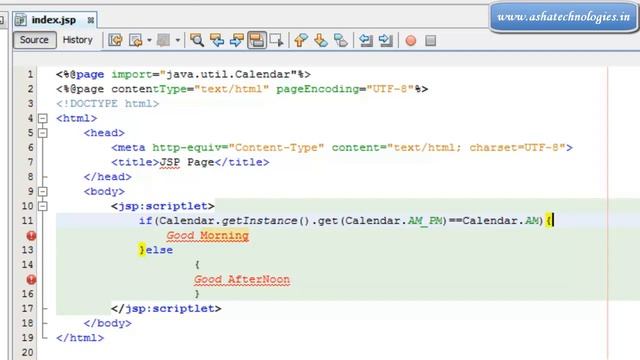640x360 pixels.
Task: Click error marker beside Good Morning line
Action: point(31,236)
